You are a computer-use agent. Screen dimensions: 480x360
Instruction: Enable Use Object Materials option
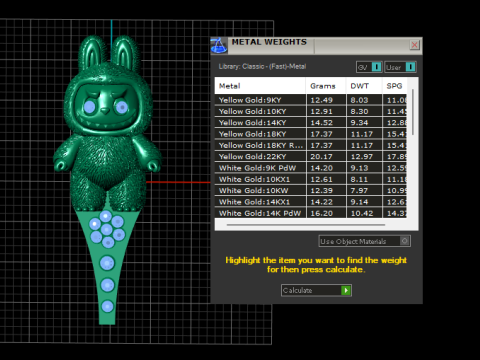click(364, 241)
